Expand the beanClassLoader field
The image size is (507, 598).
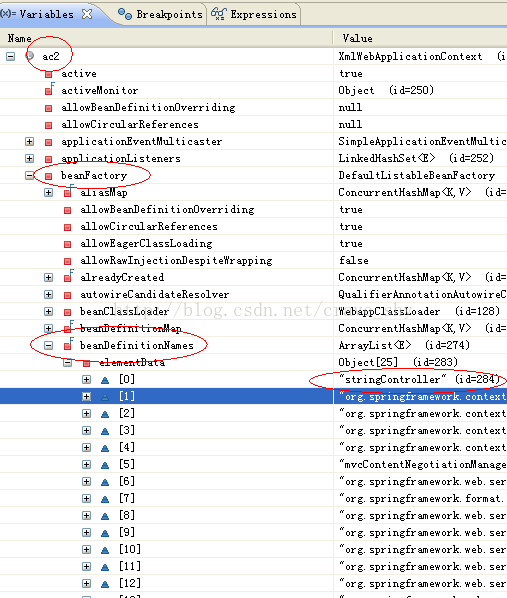pos(48,312)
